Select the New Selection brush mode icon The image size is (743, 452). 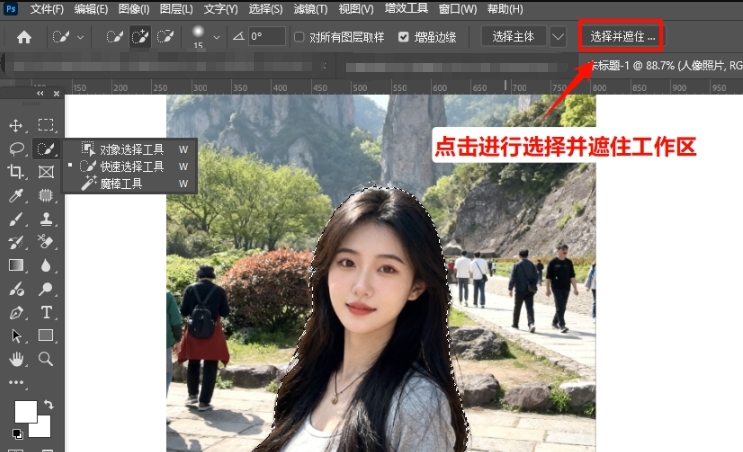(114, 36)
